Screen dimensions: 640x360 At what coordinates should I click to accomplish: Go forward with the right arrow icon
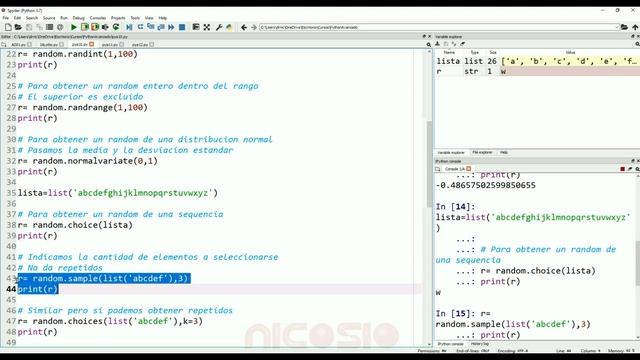[x=253, y=27]
